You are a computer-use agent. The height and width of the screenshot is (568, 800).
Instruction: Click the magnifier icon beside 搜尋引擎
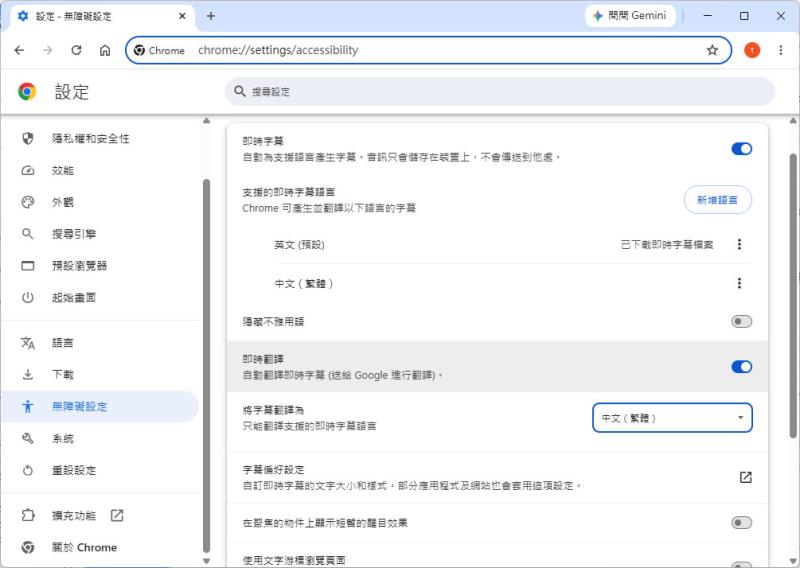click(28, 234)
